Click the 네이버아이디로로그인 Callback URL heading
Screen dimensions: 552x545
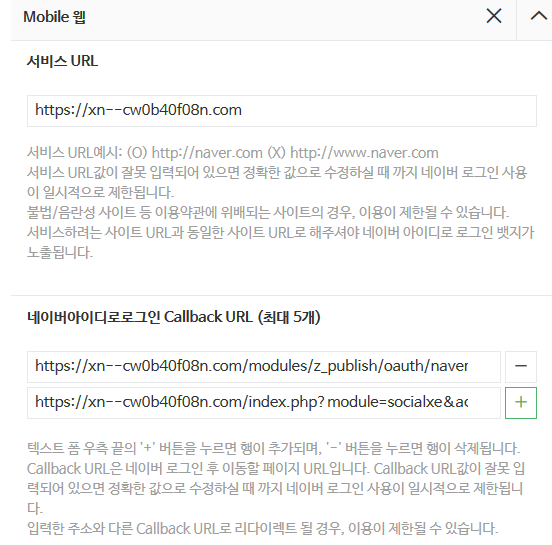tap(174, 317)
